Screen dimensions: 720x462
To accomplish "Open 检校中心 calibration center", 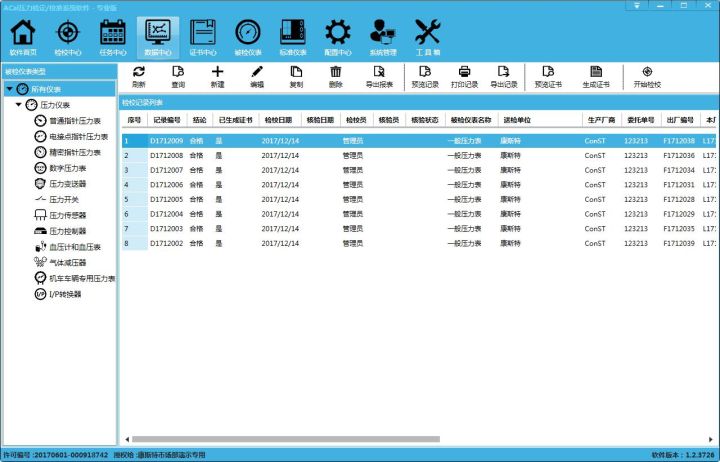I will click(x=67, y=35).
